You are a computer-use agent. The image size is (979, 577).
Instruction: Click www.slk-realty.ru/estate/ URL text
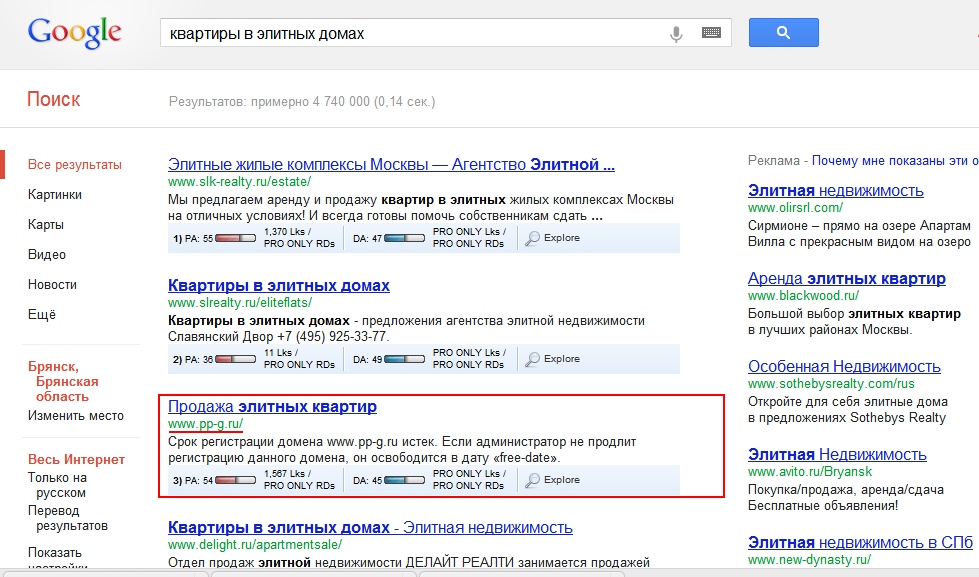click(x=240, y=182)
